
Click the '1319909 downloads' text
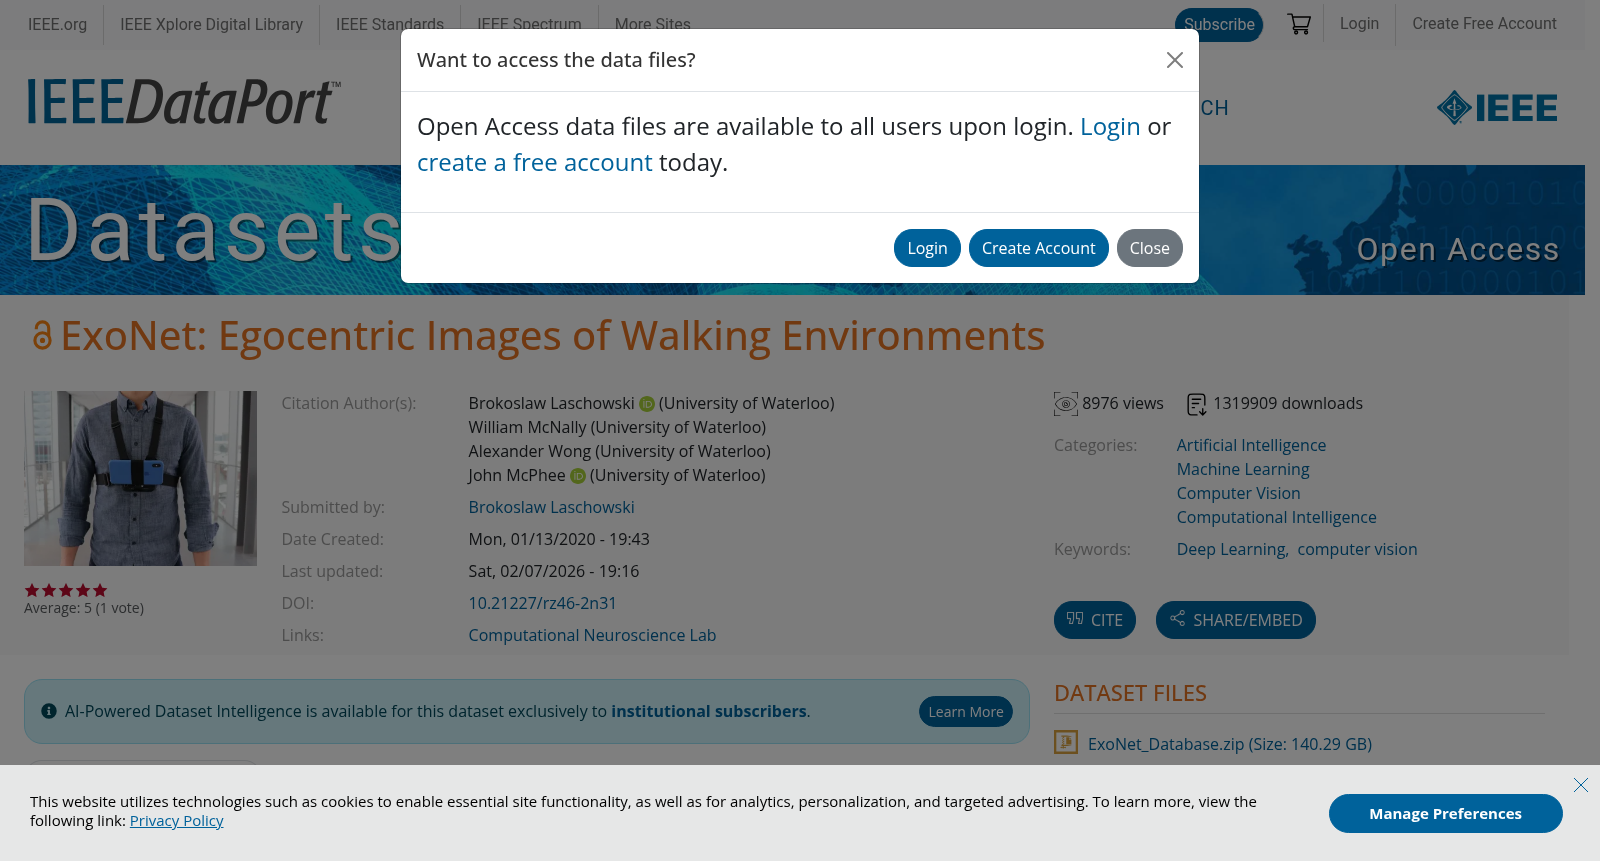pyautogui.click(x=1288, y=403)
